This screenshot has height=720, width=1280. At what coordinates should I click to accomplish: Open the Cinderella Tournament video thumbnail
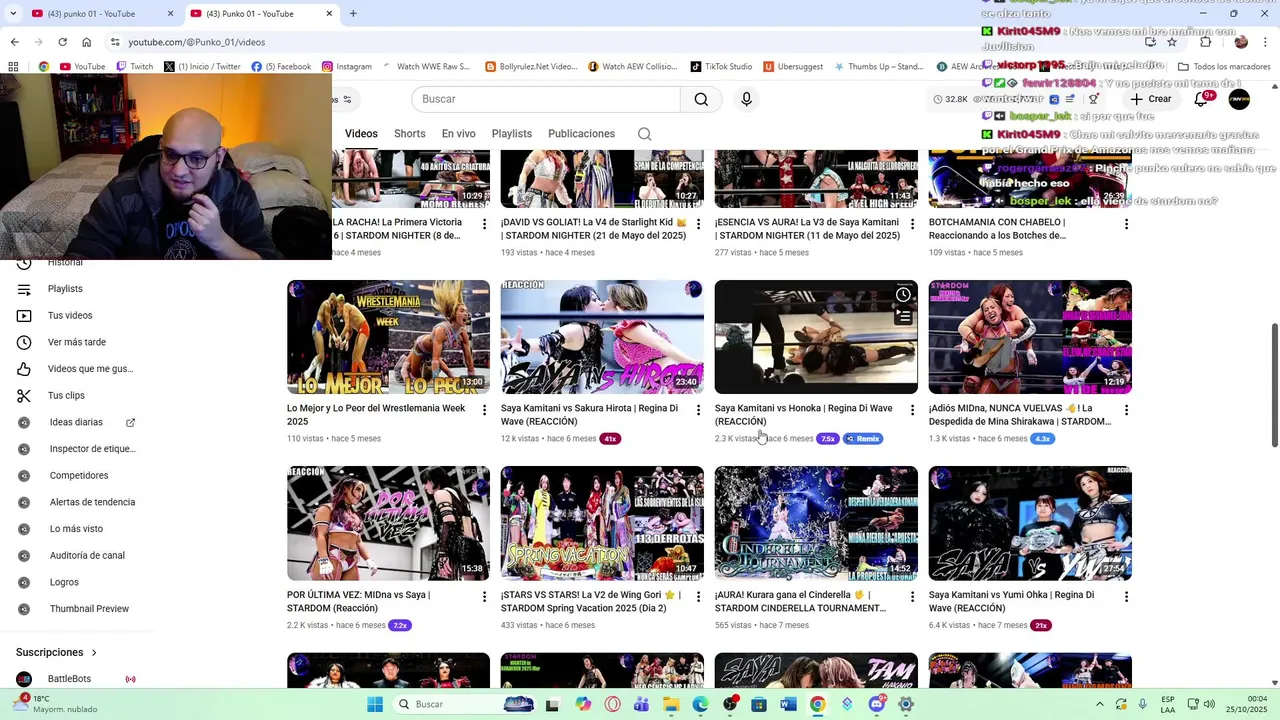816,523
